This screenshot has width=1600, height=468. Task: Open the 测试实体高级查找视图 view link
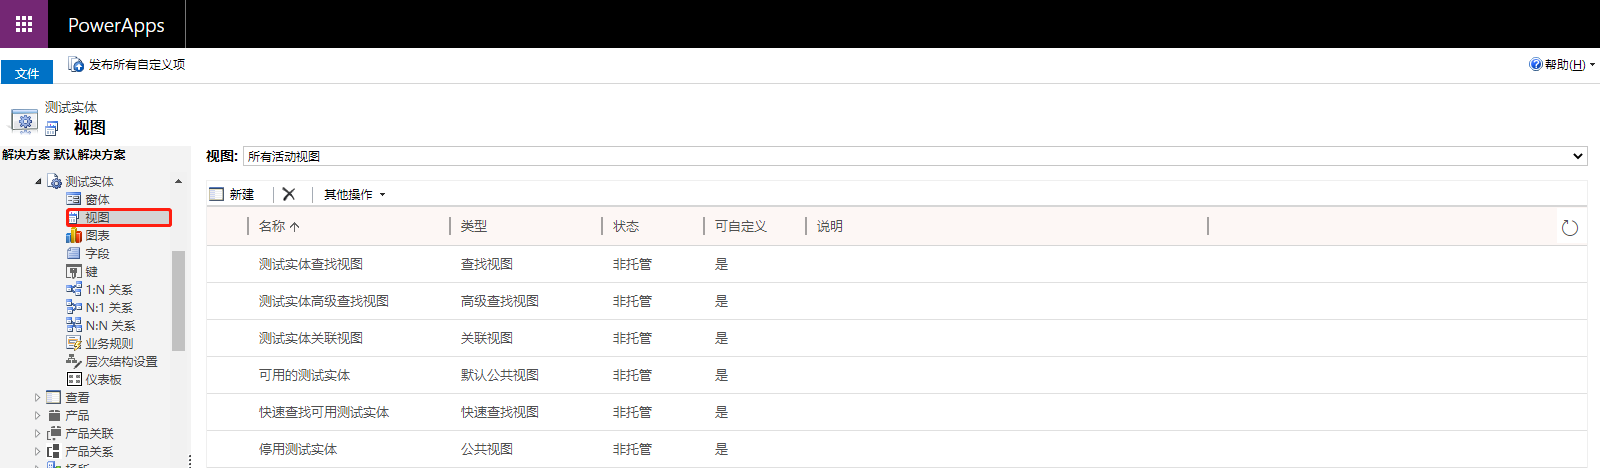pyautogui.click(x=323, y=301)
